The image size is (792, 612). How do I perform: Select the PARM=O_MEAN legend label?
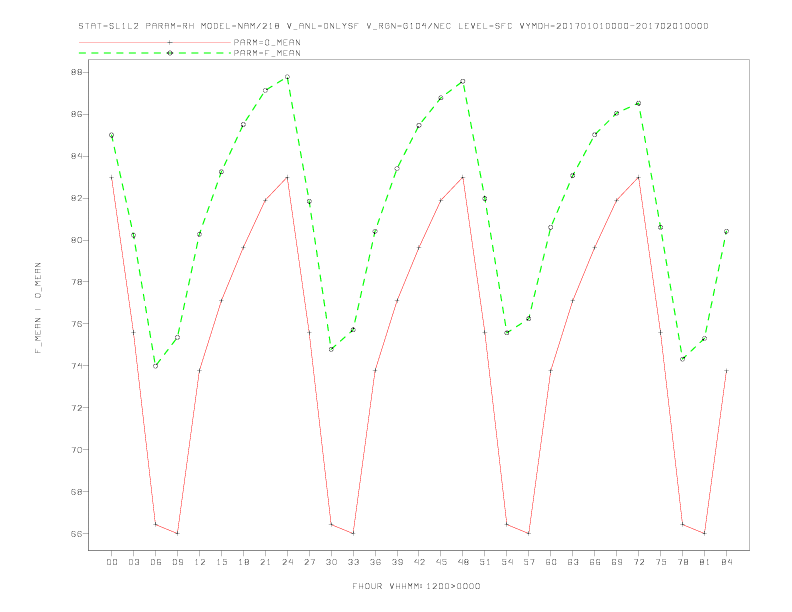[x=267, y=42]
